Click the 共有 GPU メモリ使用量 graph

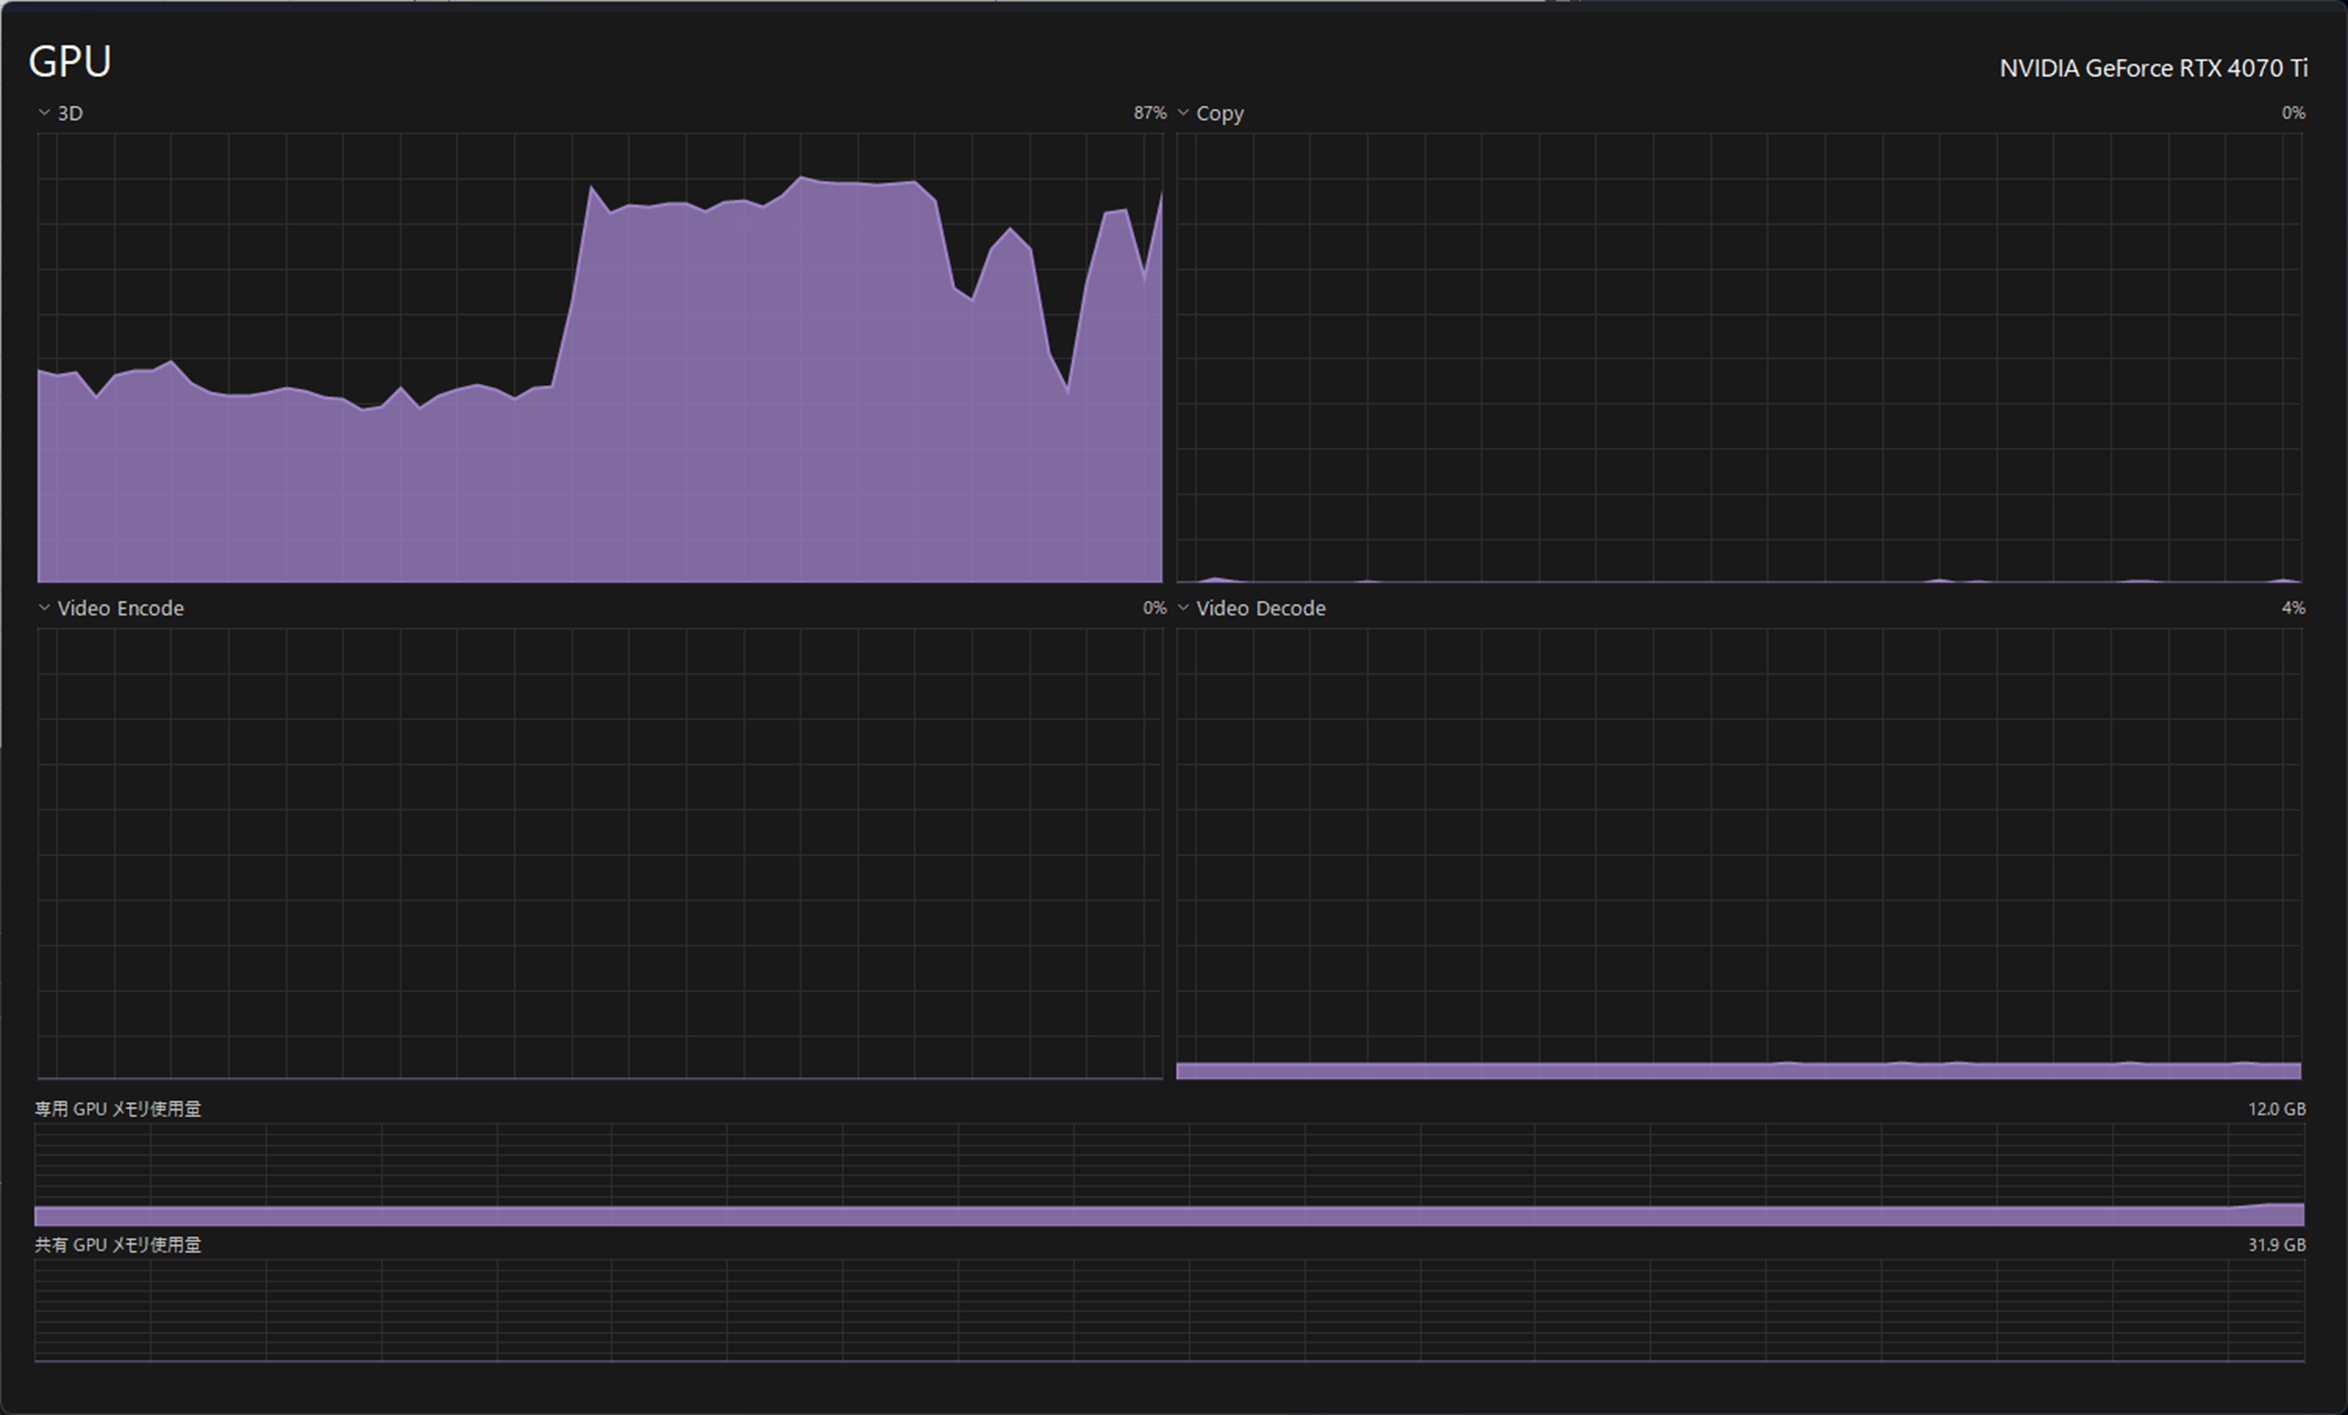tap(1169, 1310)
